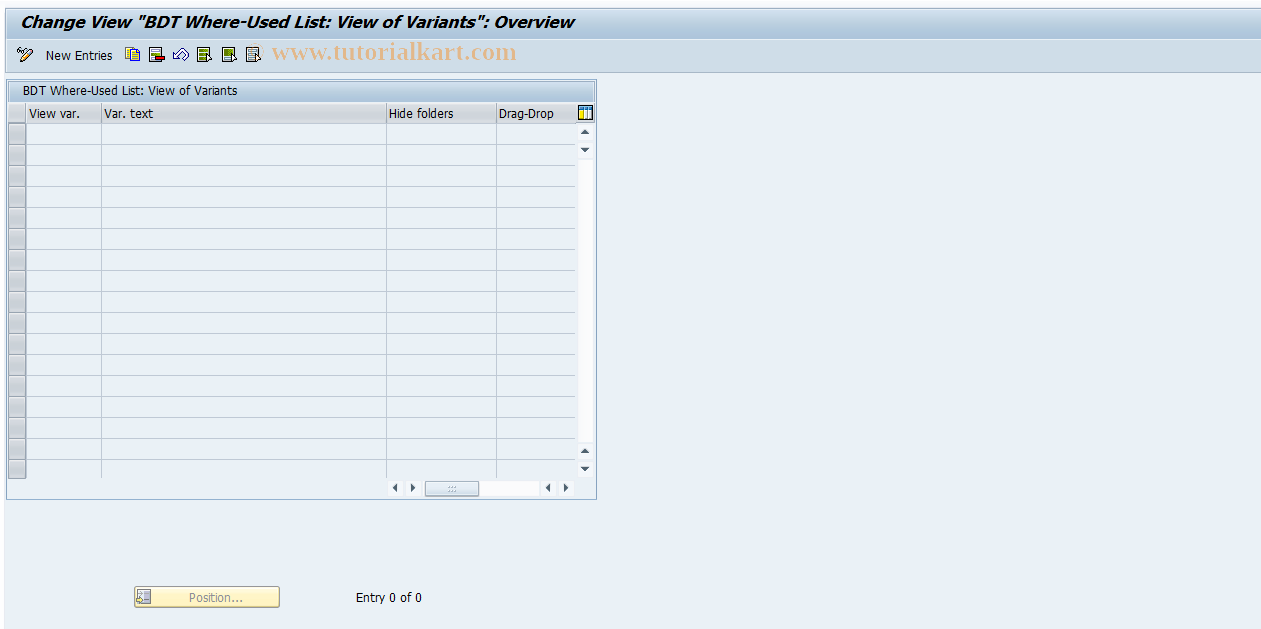Click the leftmost horizontal scroll-left arrow
The width and height of the screenshot is (1261, 629).
click(395, 488)
